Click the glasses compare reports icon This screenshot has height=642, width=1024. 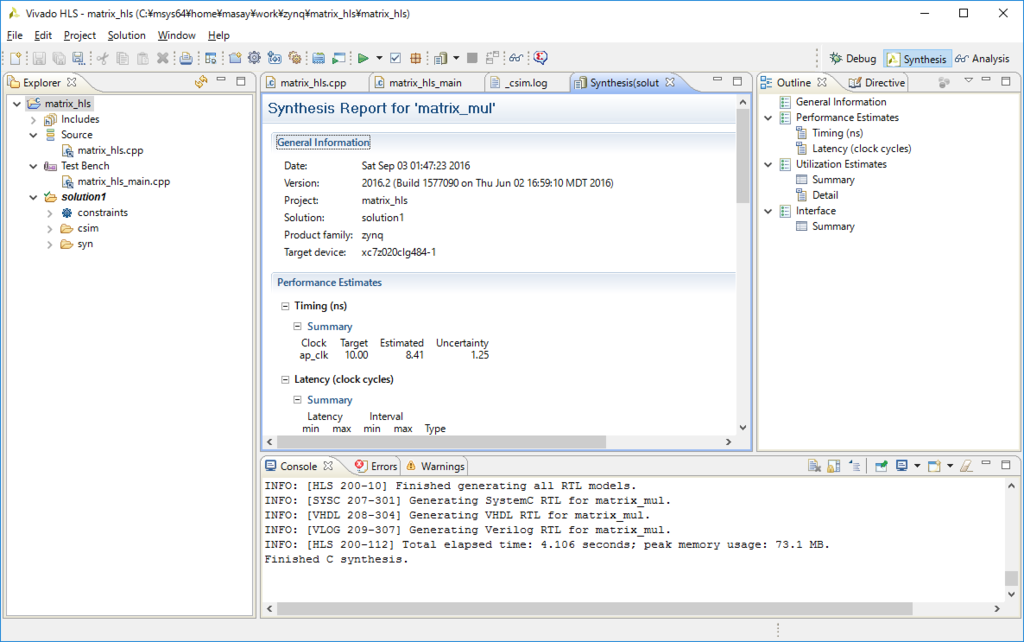(x=516, y=58)
